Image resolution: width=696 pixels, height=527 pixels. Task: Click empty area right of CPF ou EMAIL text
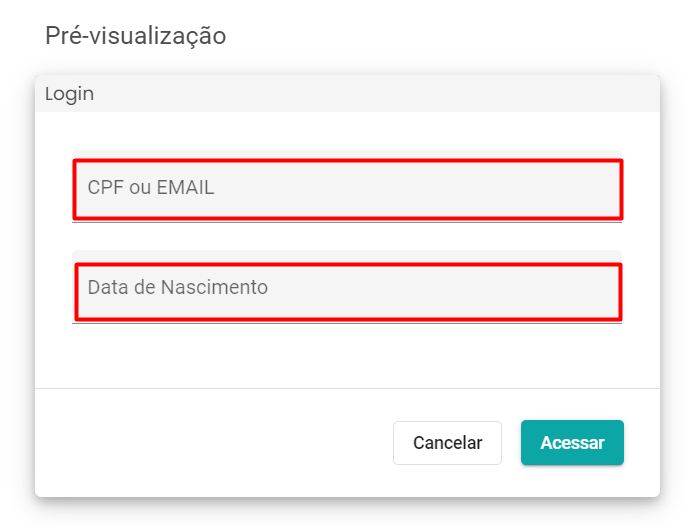pos(415,188)
